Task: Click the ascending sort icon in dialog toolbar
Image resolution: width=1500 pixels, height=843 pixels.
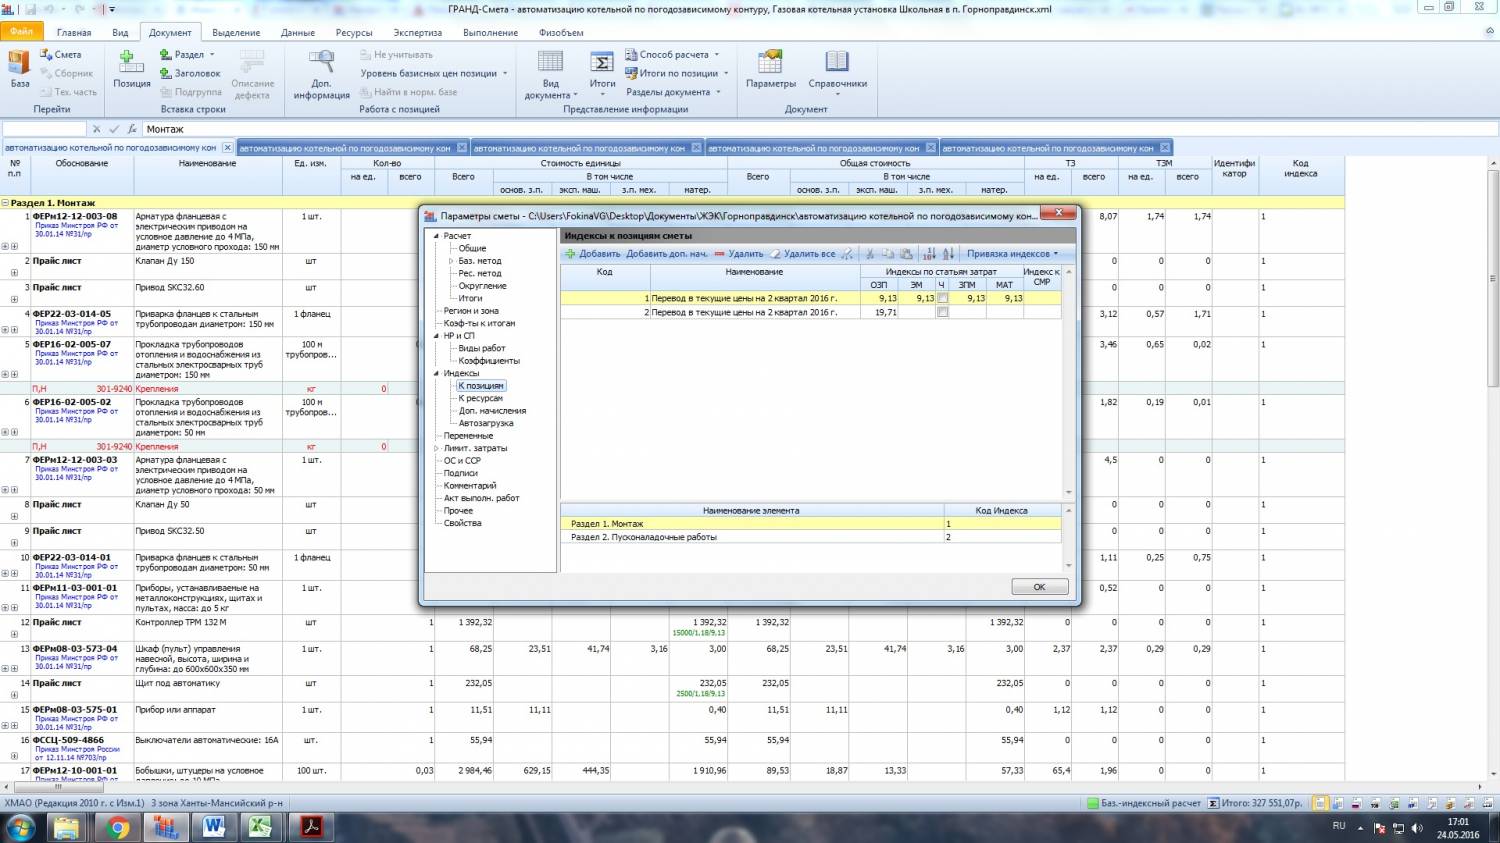Action: [929, 254]
